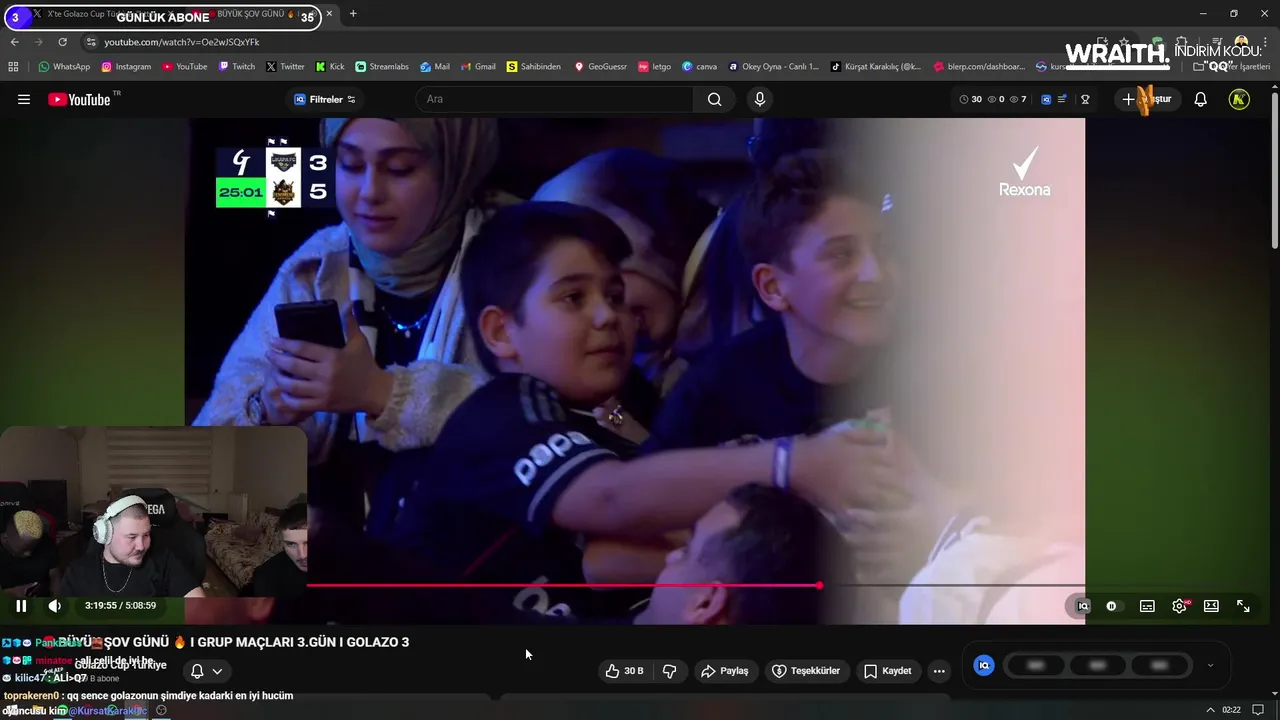1280x720 pixels.
Task: Enter fullscreen mode
Action: coord(1243,606)
